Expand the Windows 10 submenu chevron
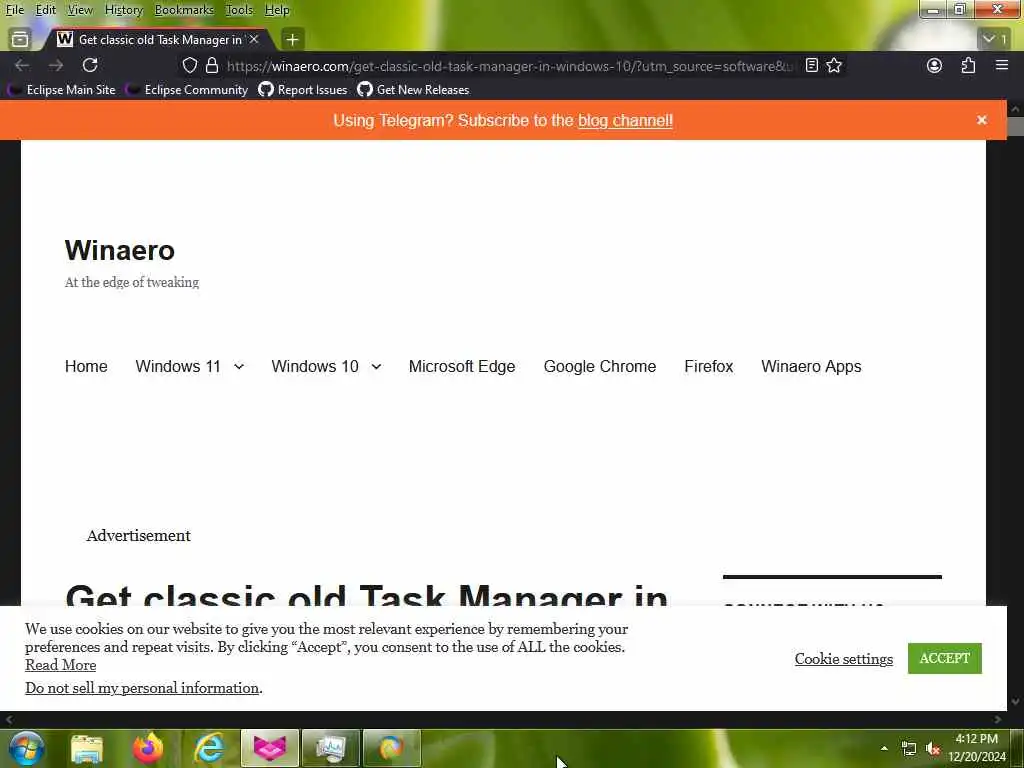 click(376, 366)
